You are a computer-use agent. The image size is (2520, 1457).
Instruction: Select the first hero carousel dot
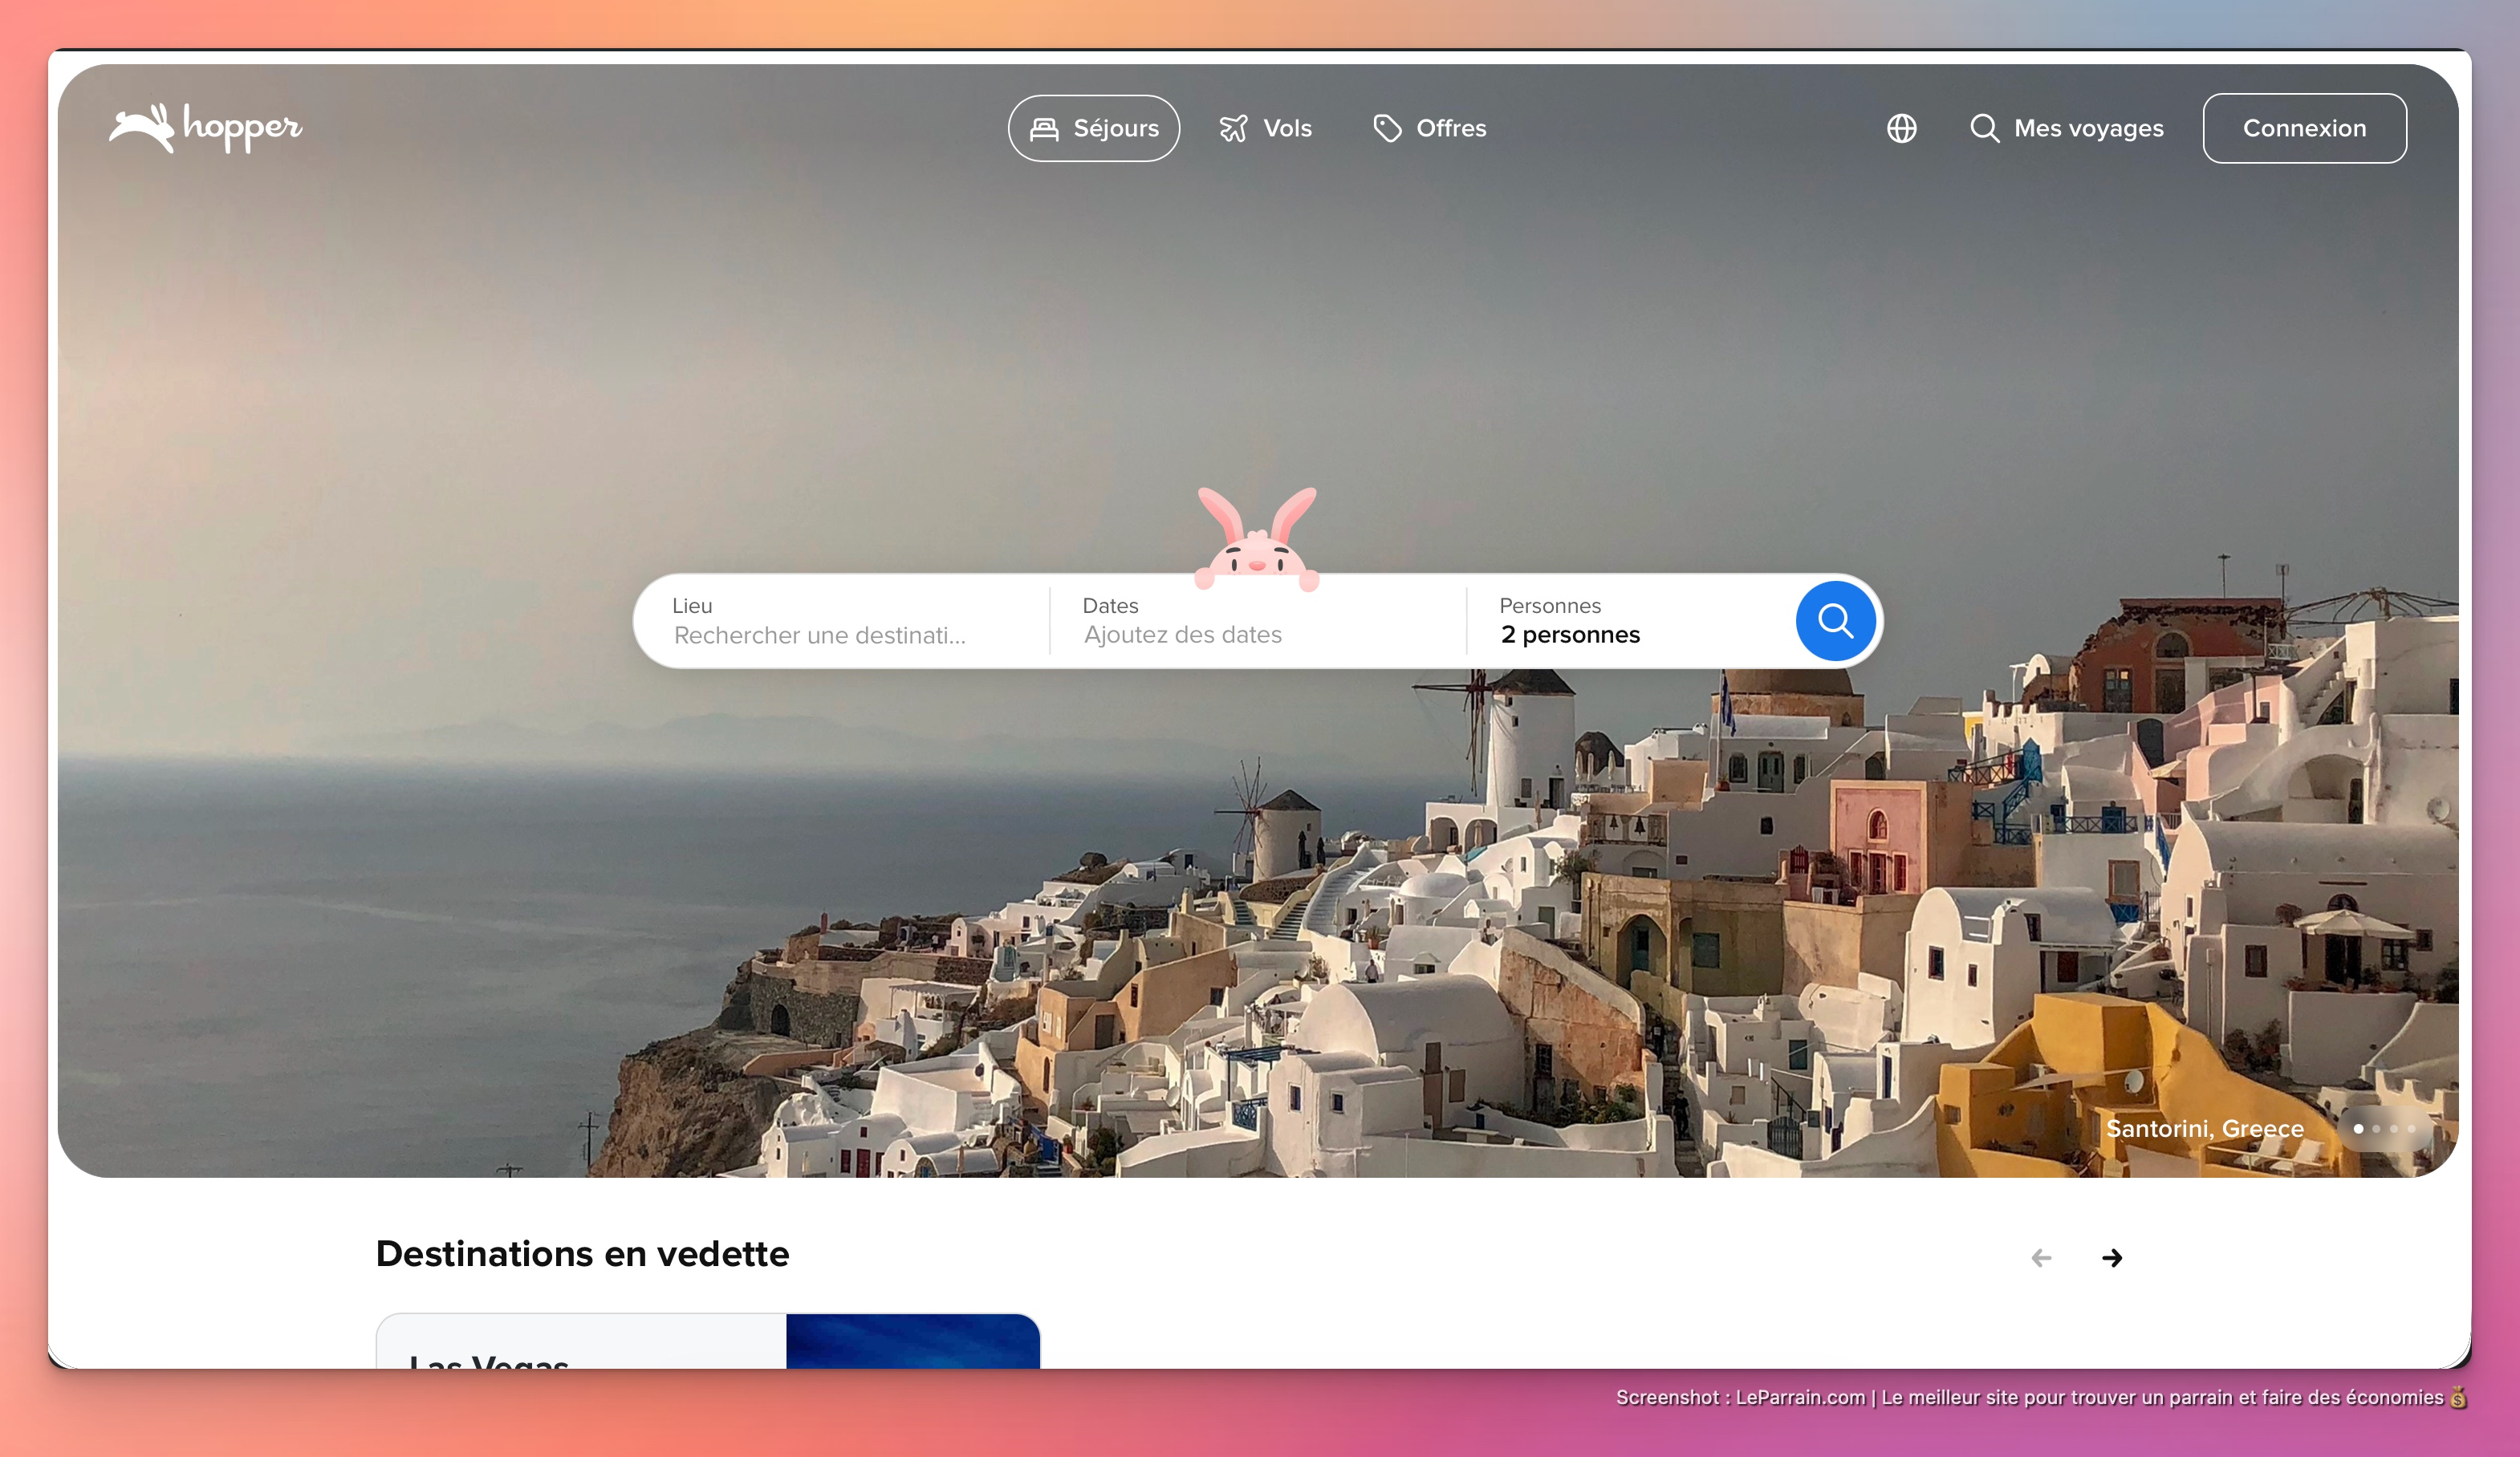(x=2358, y=1129)
